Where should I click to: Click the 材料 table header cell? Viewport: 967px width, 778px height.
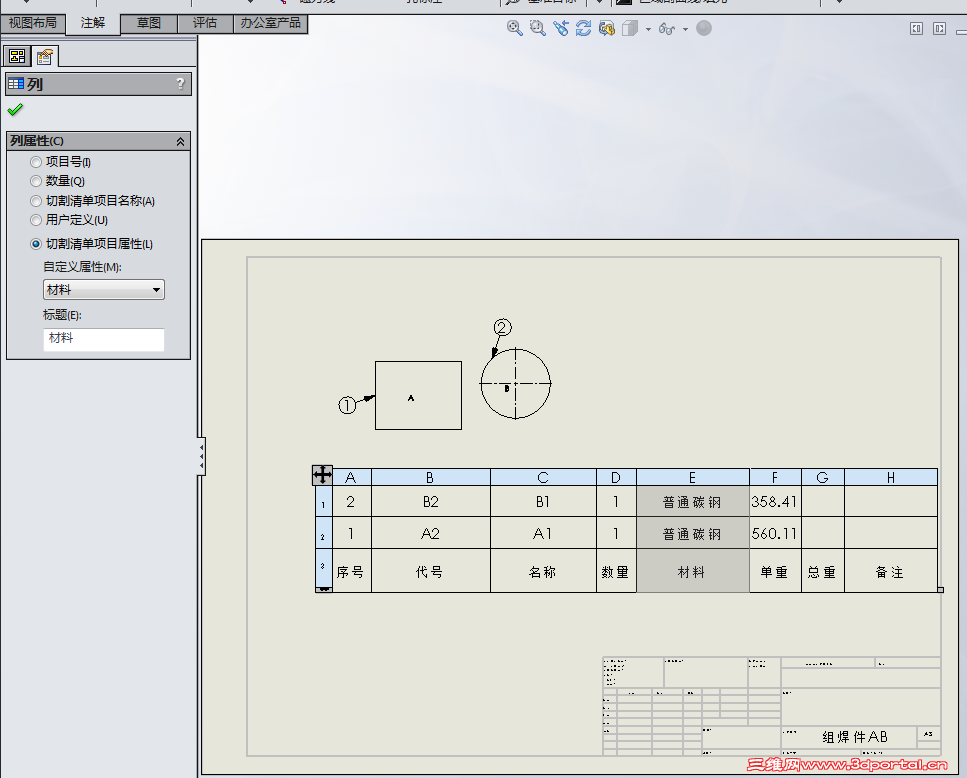[x=693, y=571]
